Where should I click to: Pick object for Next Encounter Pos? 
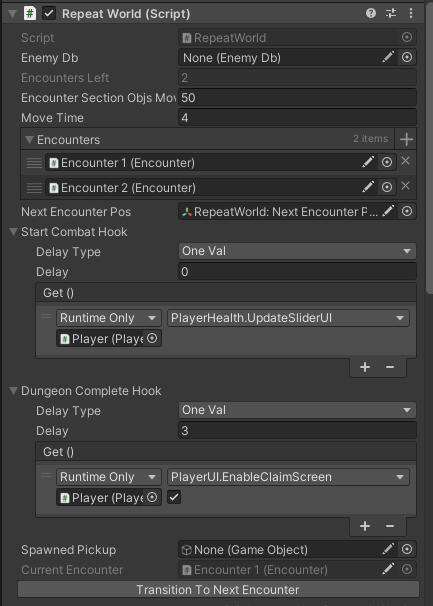tap(407, 211)
